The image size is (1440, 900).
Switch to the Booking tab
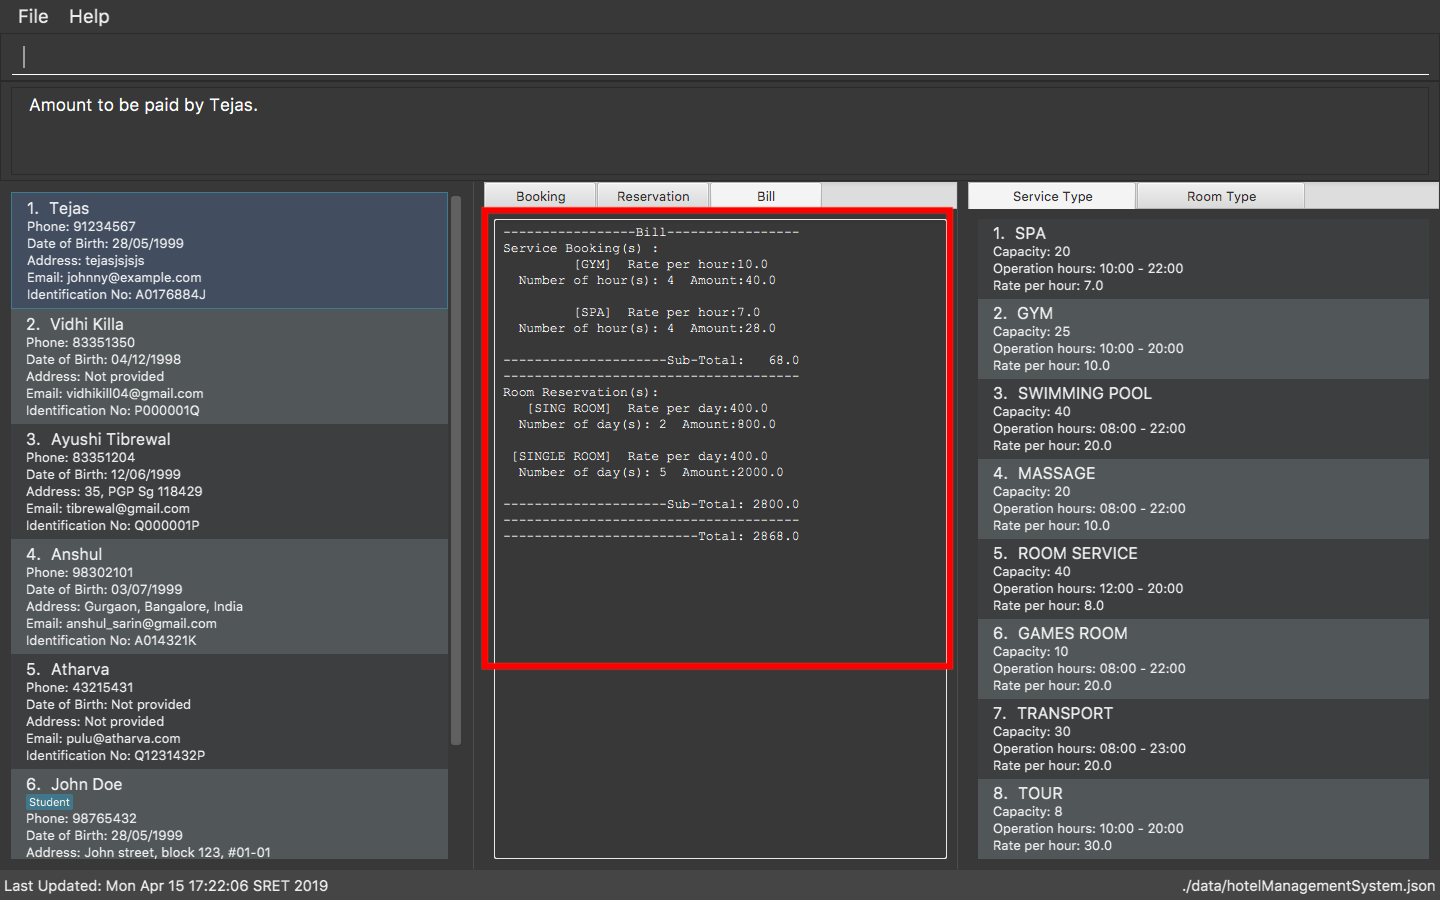coord(540,196)
